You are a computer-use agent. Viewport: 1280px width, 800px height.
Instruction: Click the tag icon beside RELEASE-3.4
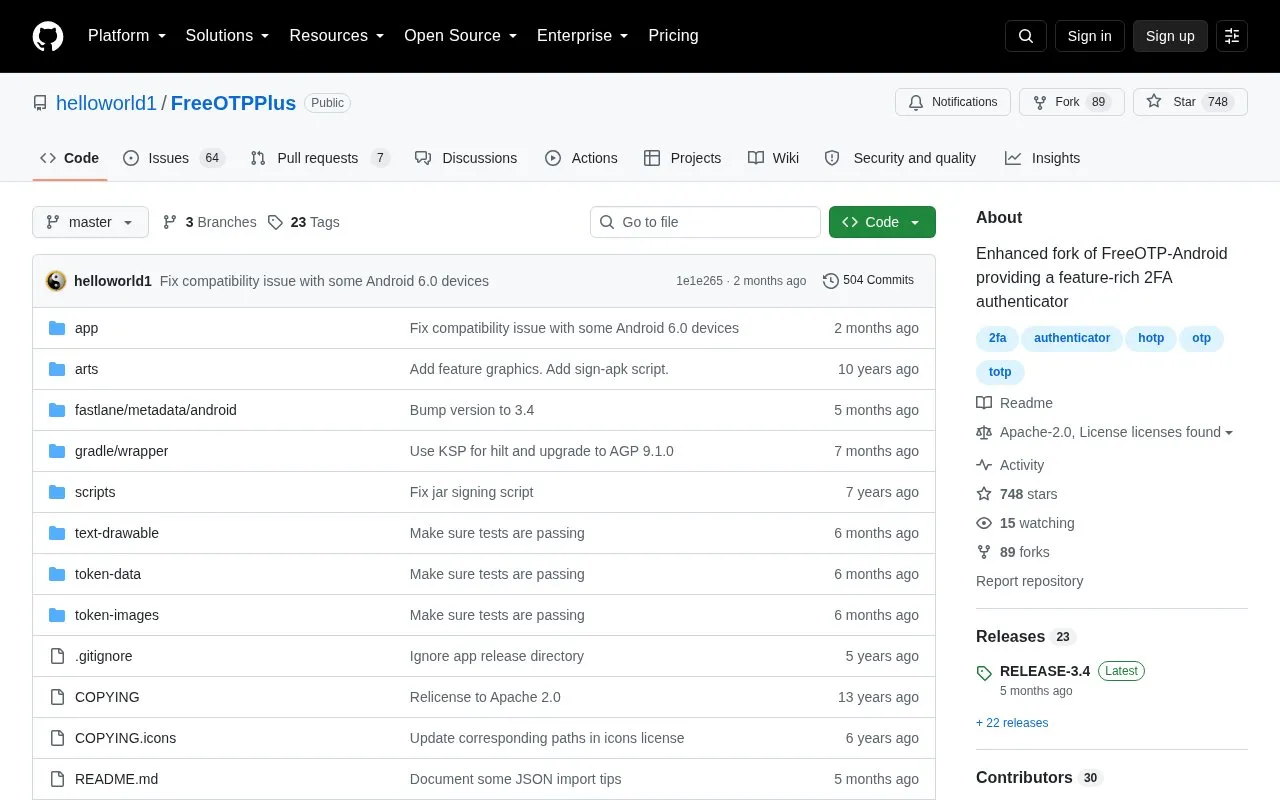[984, 673]
